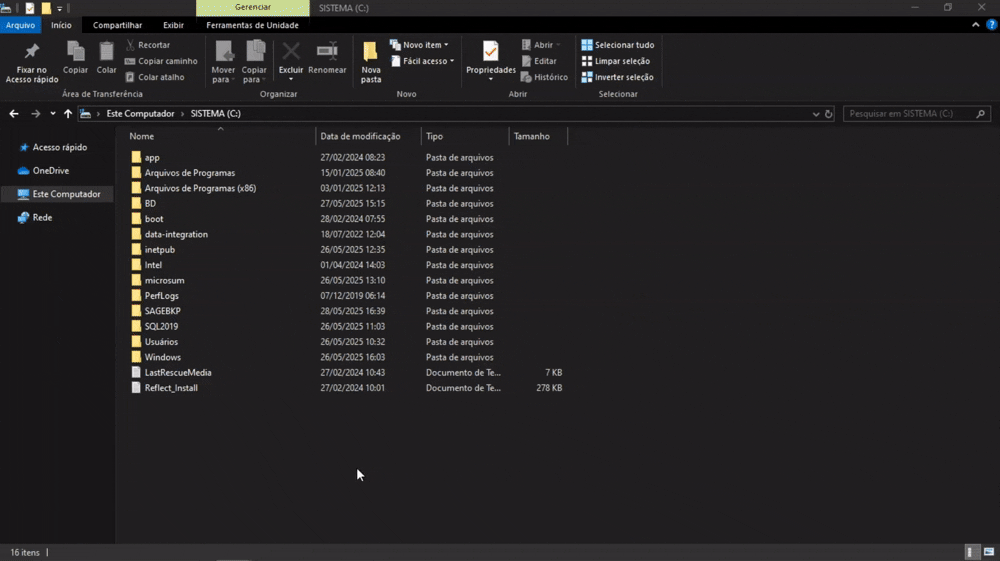Sort by Data de modificação column header

(x=360, y=136)
